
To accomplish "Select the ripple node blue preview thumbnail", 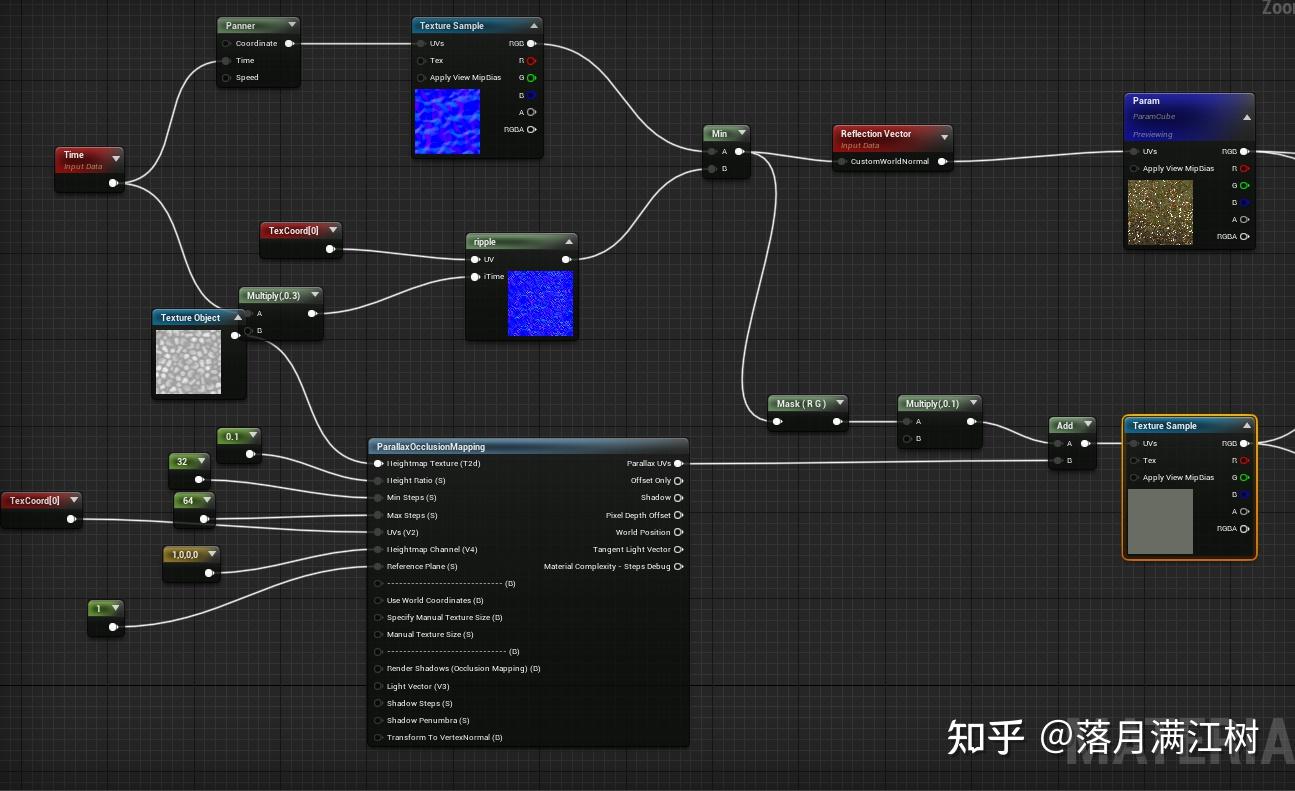I will (x=540, y=303).
